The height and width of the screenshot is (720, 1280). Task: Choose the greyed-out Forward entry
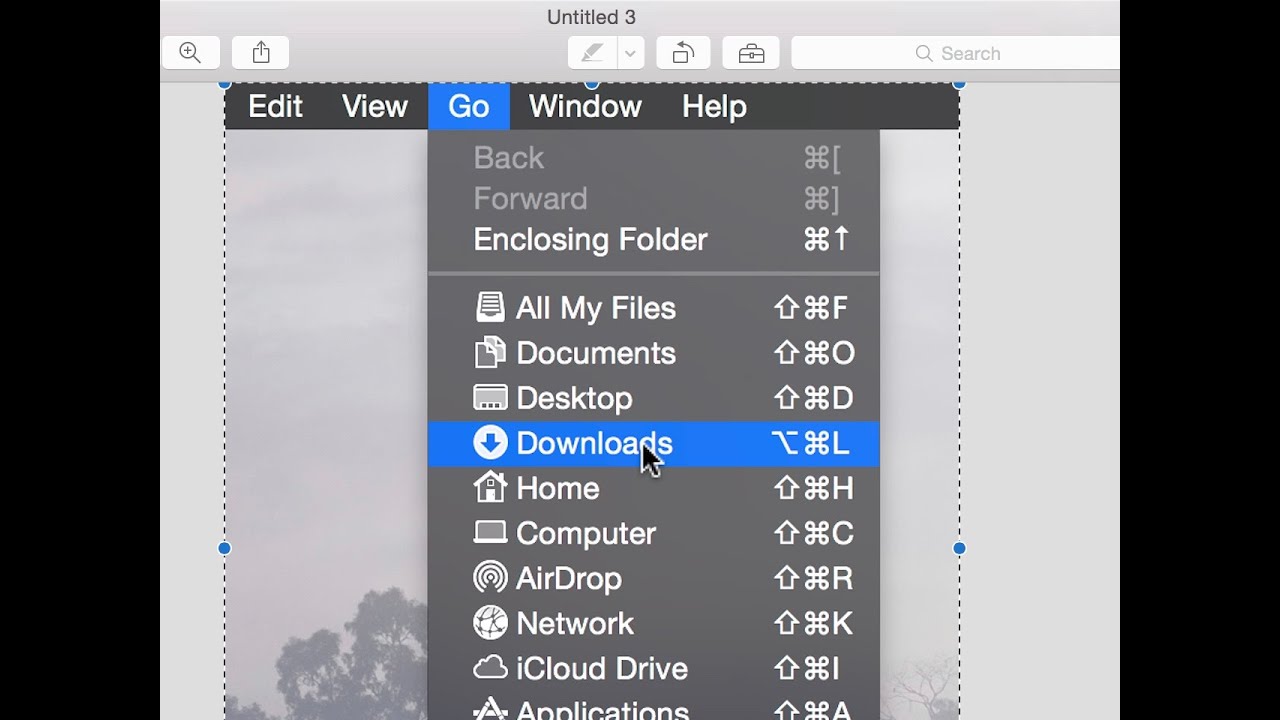654,198
